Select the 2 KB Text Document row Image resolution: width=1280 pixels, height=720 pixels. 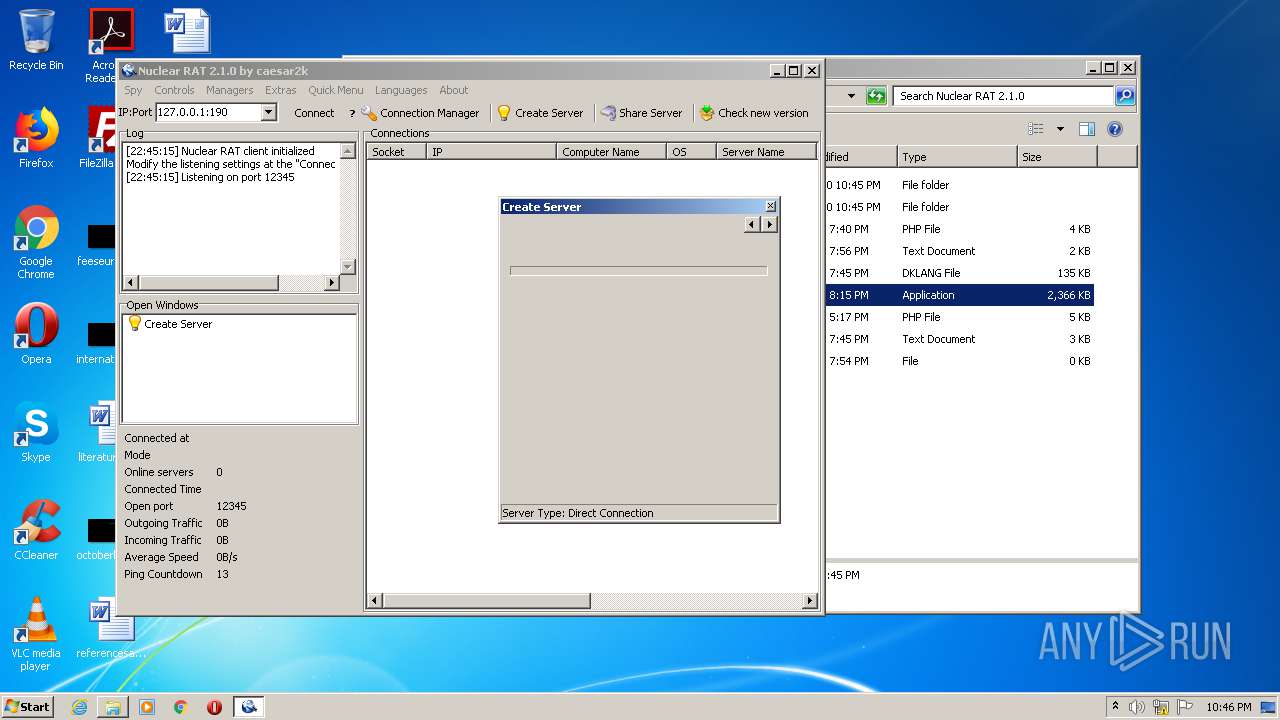(x=960, y=251)
